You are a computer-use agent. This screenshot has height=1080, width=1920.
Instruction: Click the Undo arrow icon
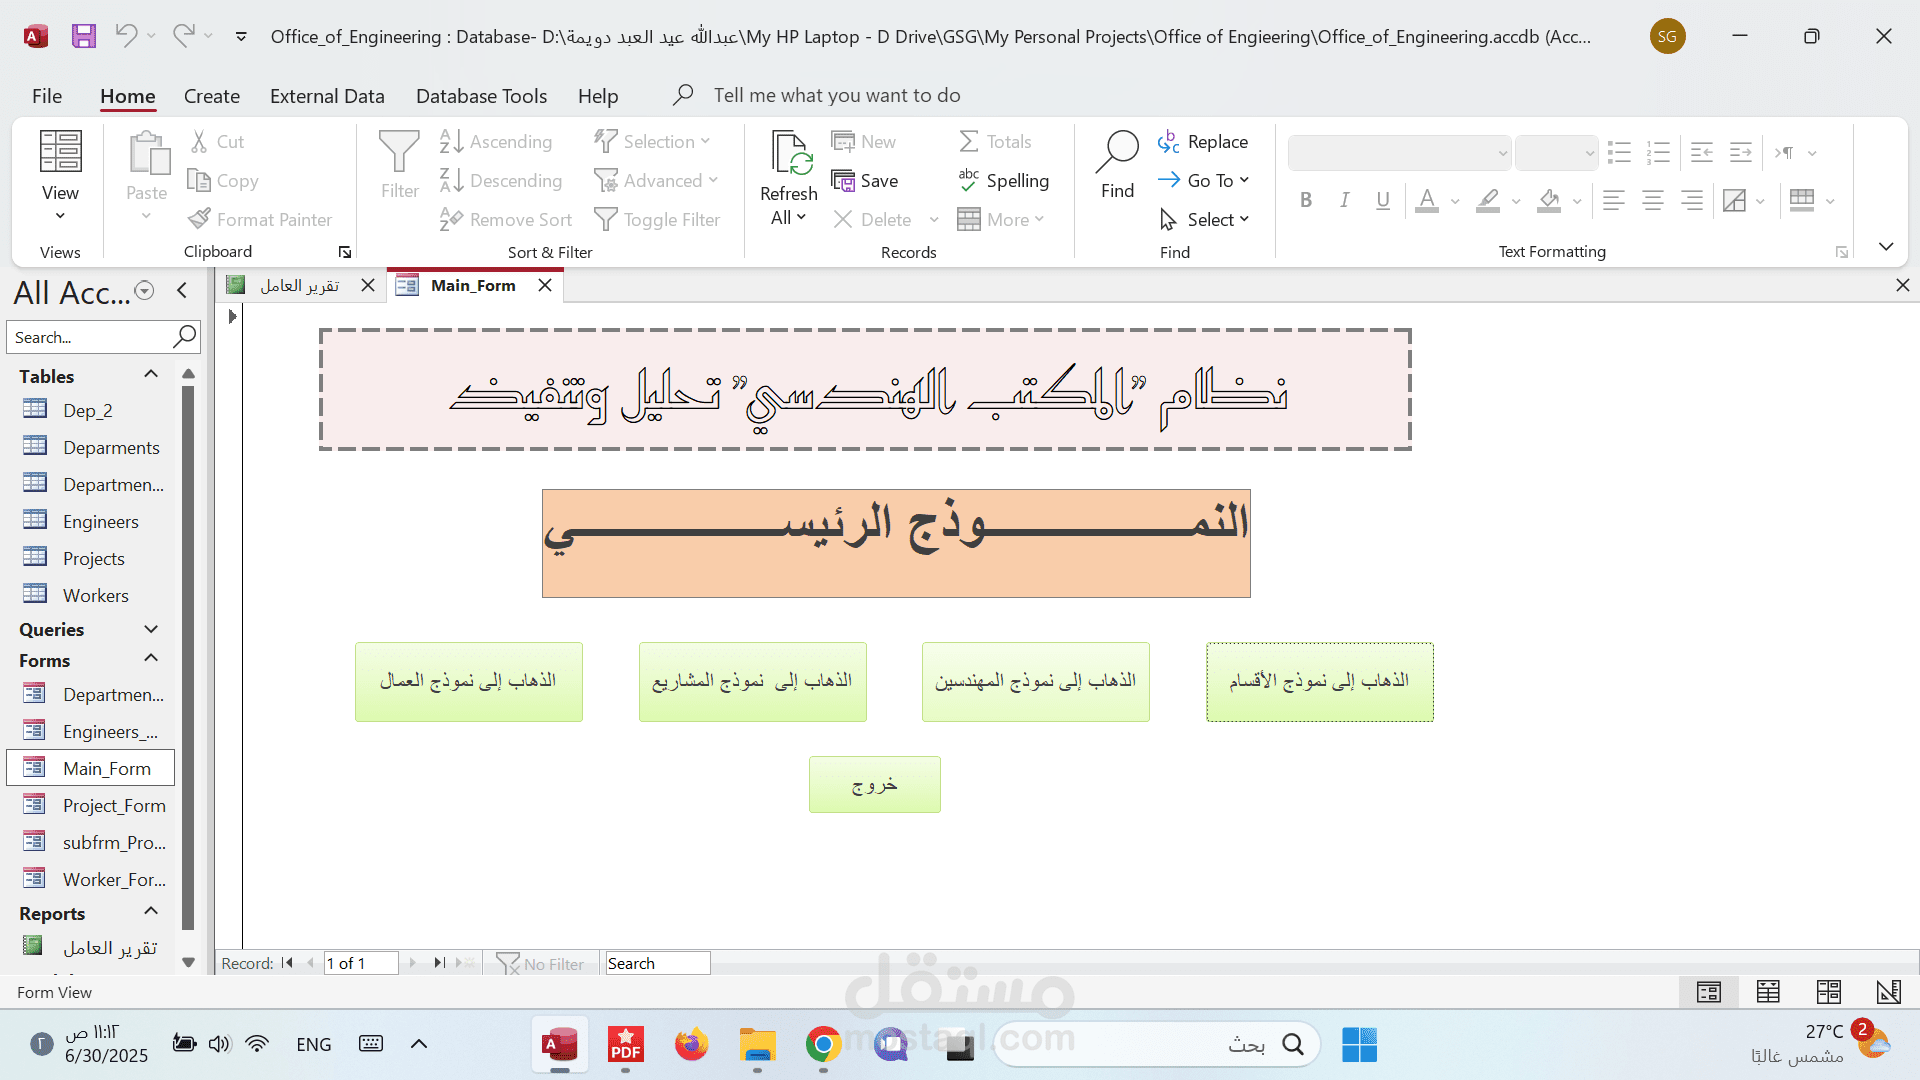(x=126, y=36)
